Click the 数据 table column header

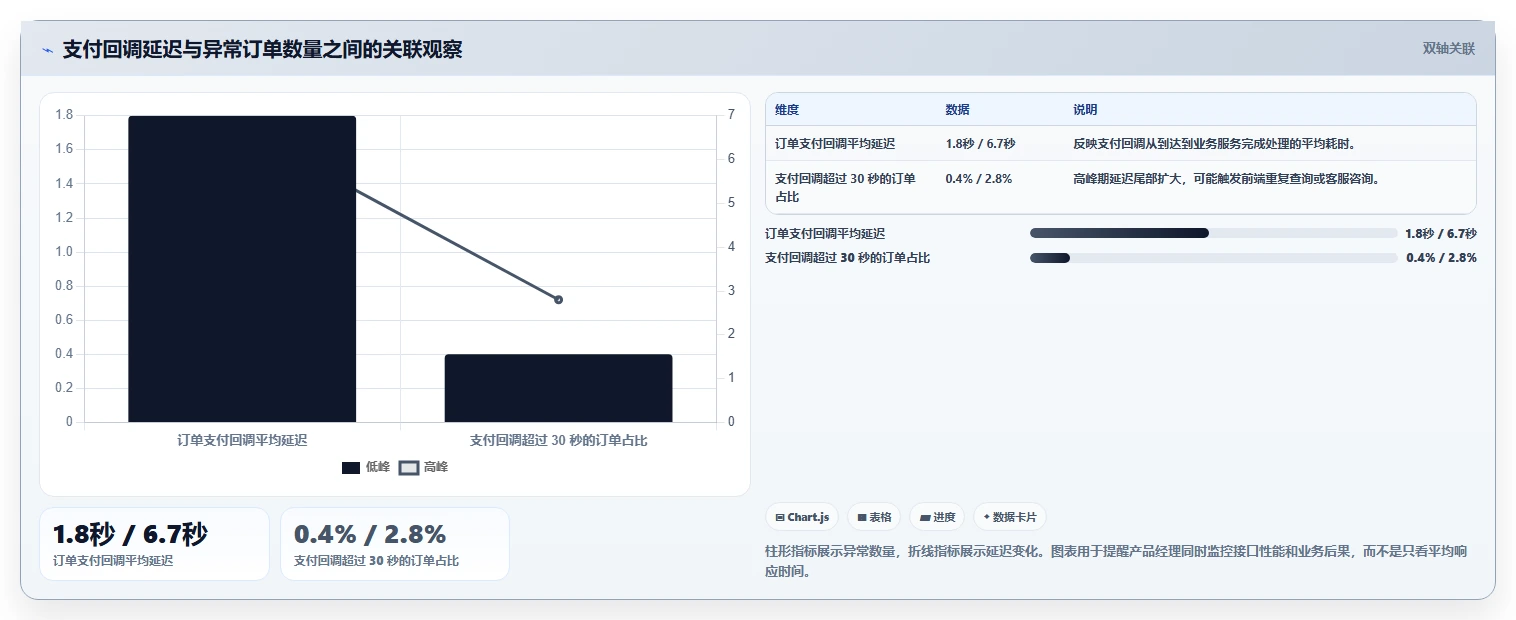tap(957, 110)
